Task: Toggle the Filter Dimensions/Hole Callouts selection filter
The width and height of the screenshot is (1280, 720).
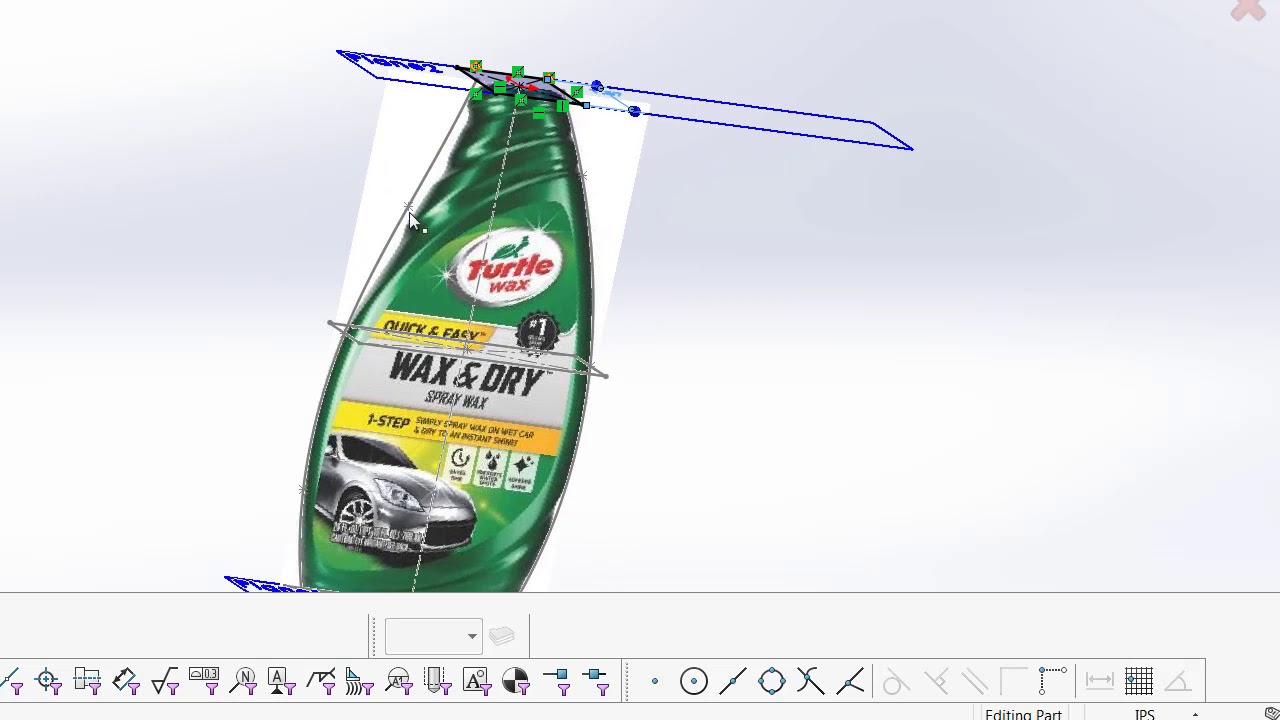Action: [x=126, y=682]
